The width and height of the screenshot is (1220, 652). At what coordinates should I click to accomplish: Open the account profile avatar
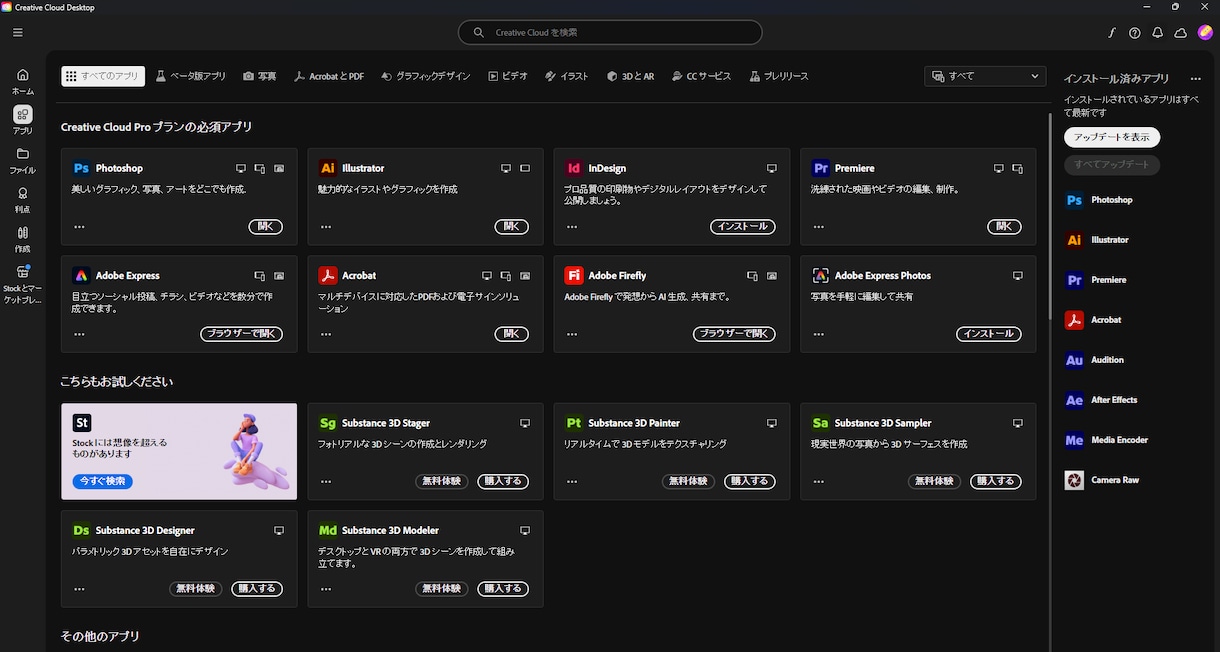click(1205, 33)
